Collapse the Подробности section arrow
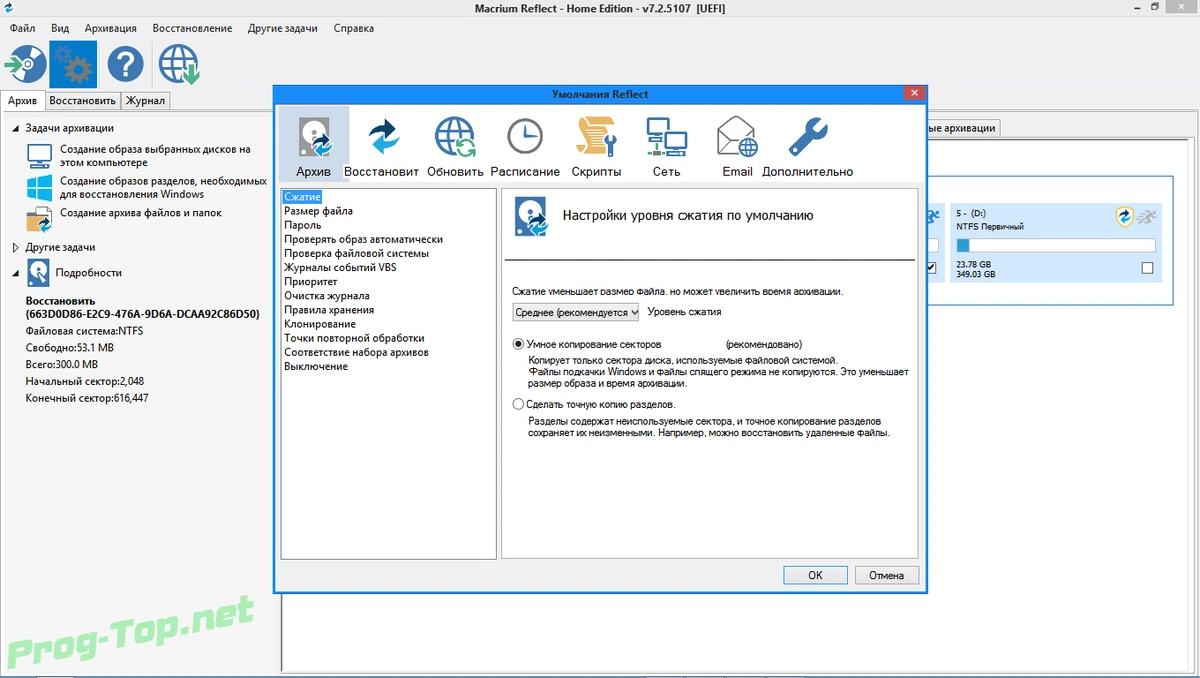Image resolution: width=1200 pixels, height=678 pixels. click(16, 272)
